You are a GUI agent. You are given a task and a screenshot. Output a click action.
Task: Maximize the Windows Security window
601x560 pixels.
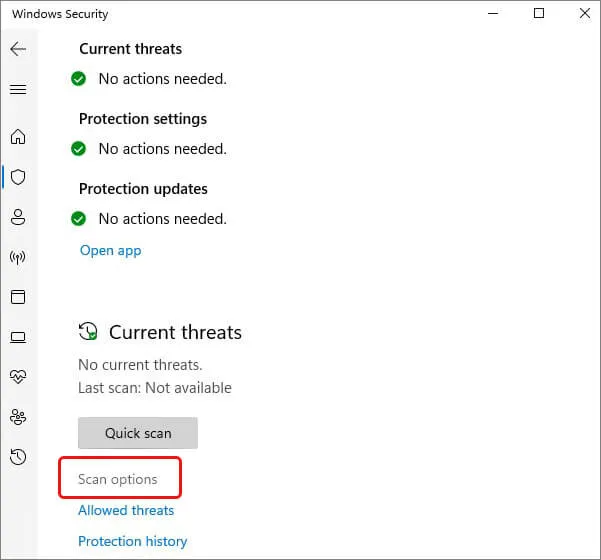[539, 13]
